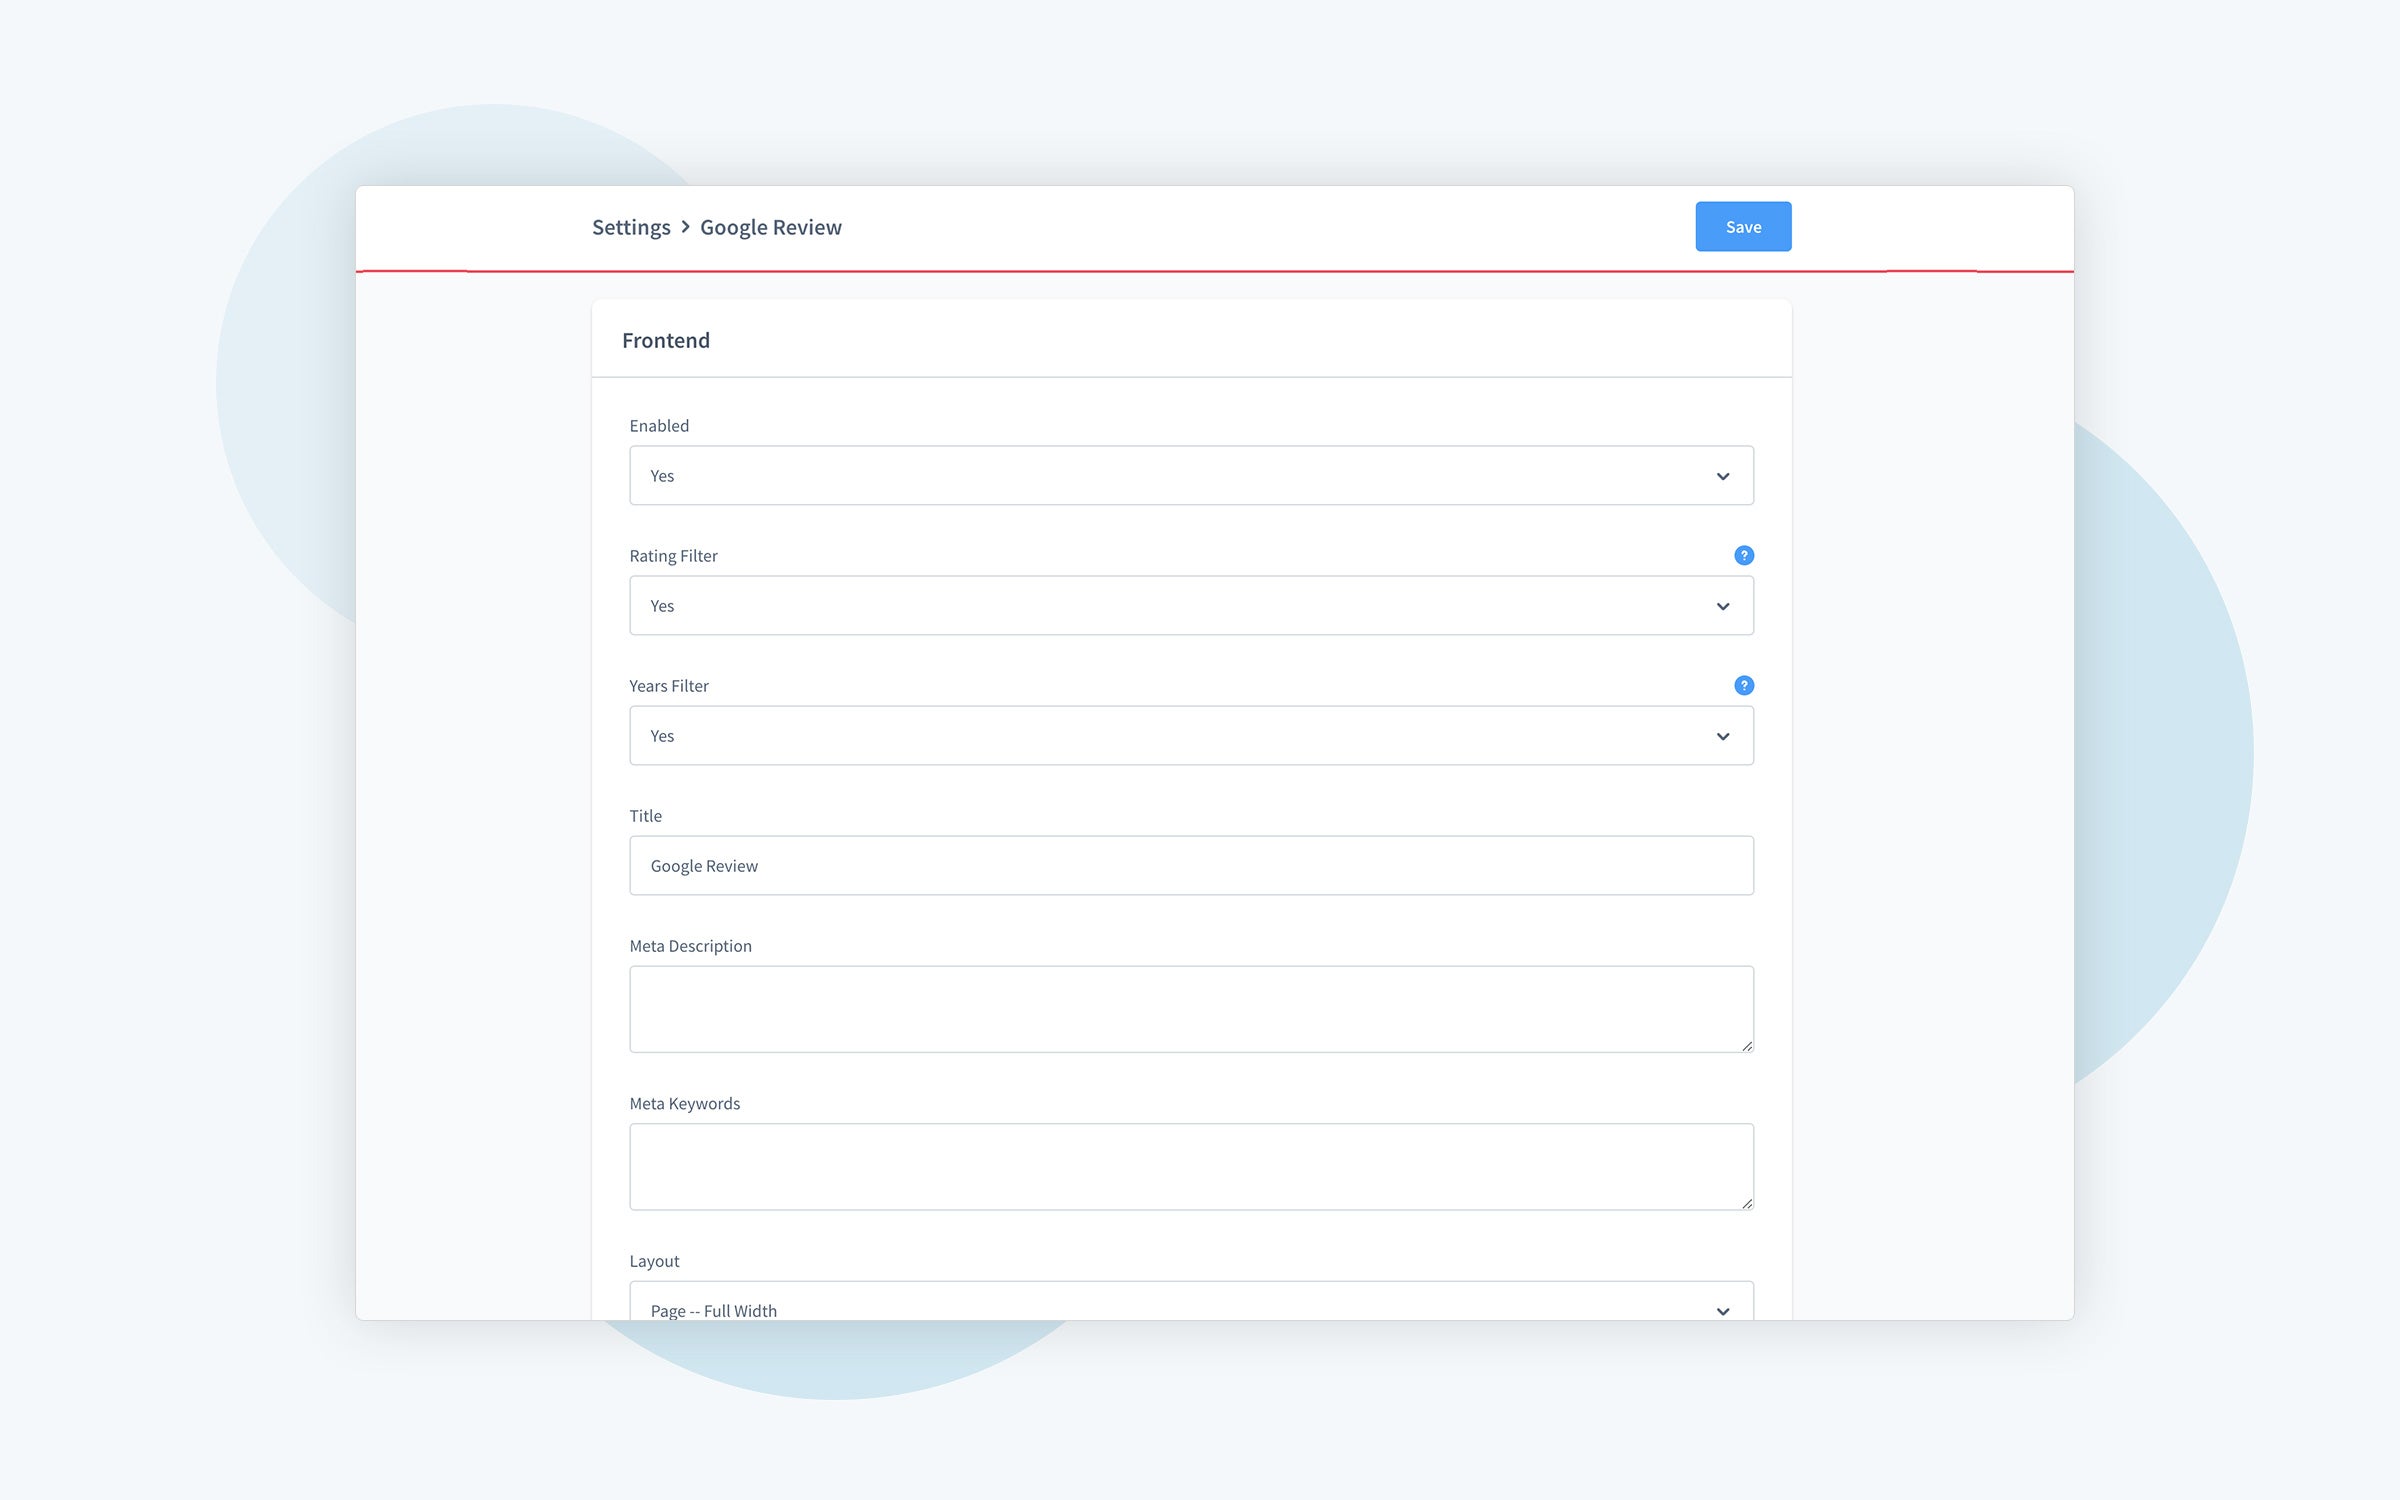Click the Meta Keywords label

[684, 1104]
